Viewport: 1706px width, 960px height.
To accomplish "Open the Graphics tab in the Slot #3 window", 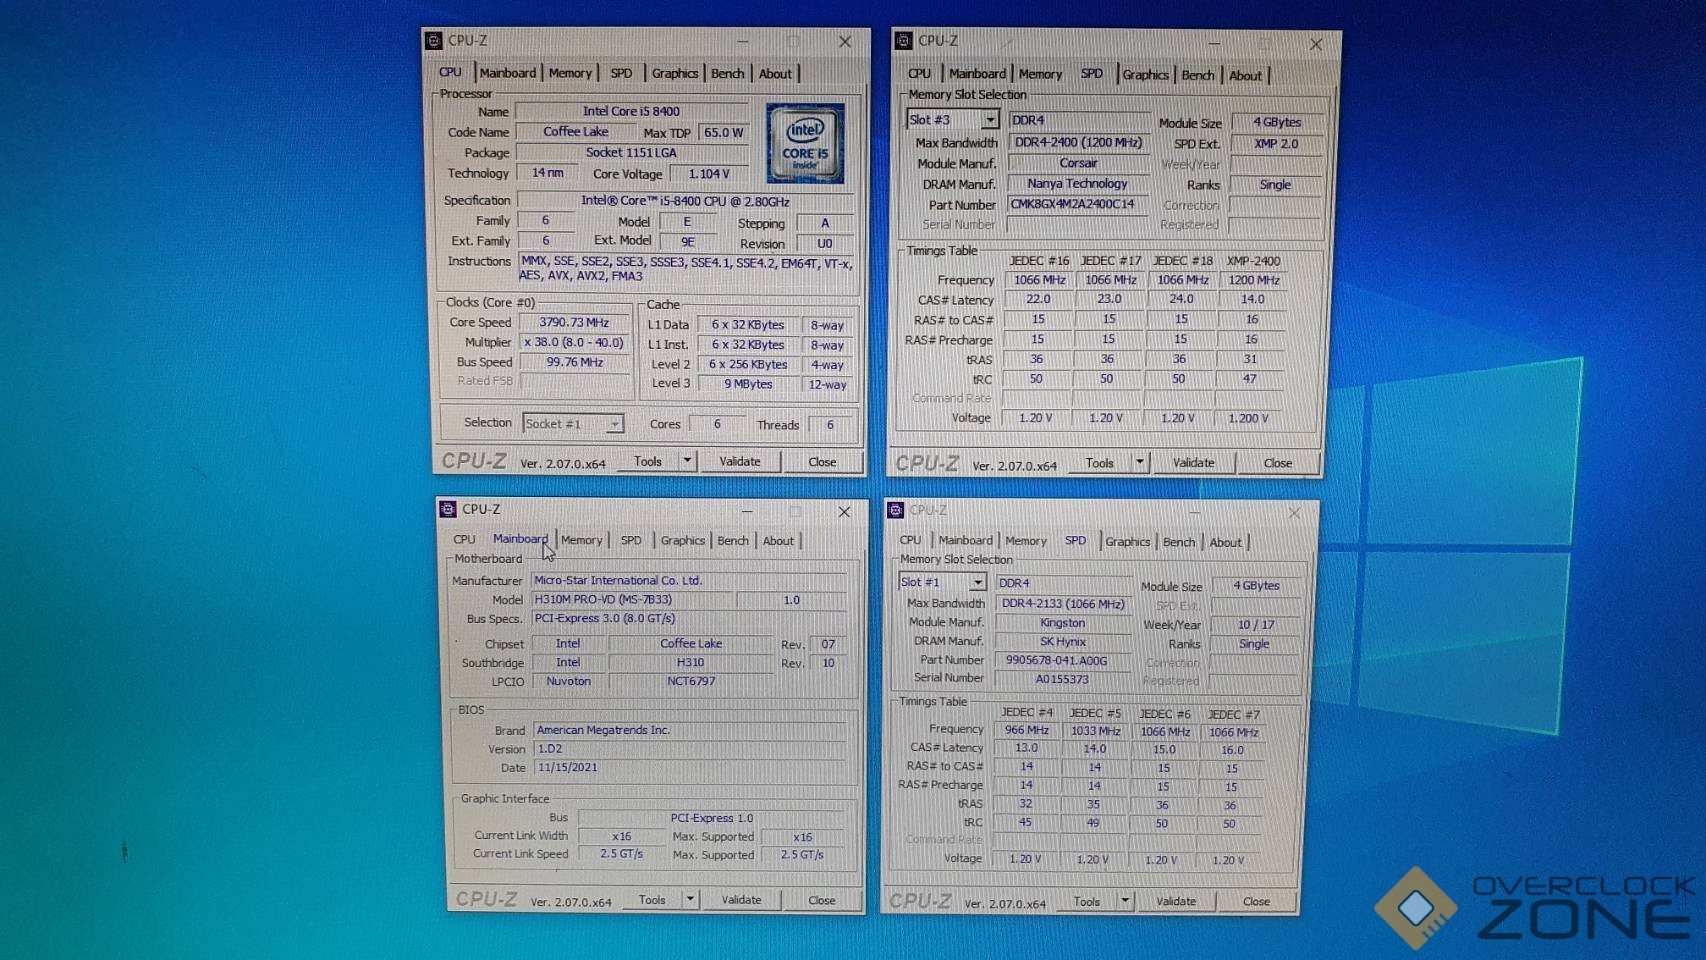I will click(1145, 75).
